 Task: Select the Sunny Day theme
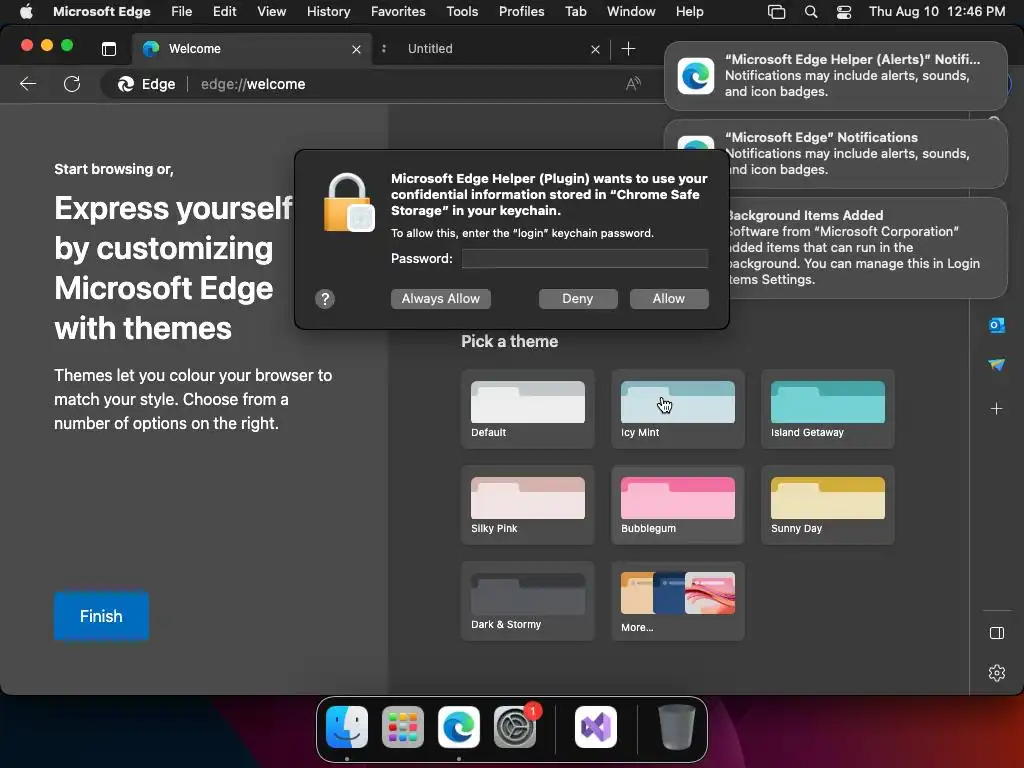click(x=827, y=505)
